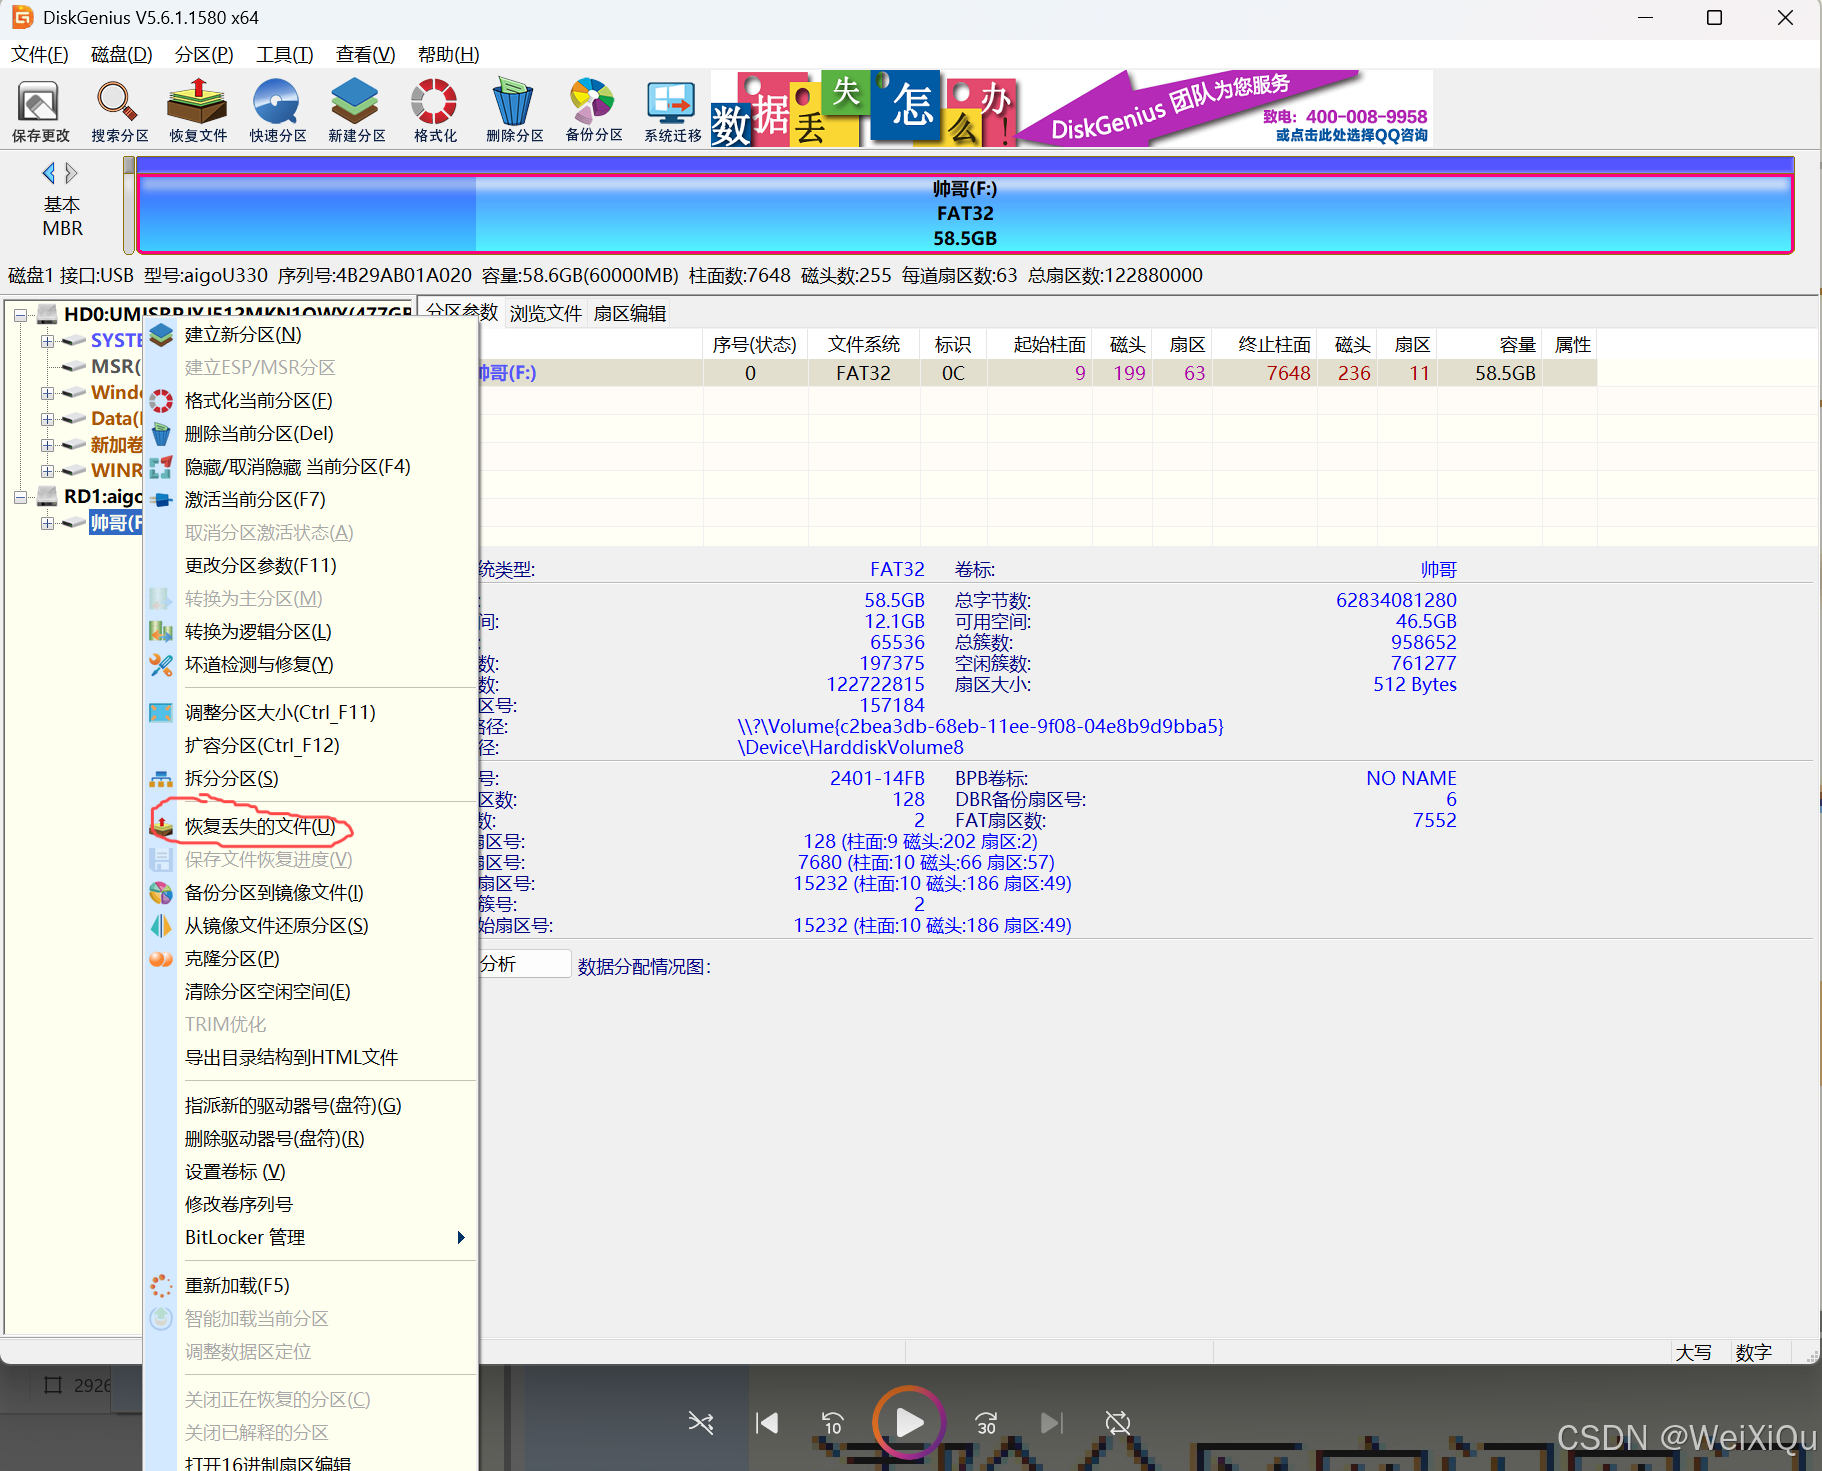The image size is (1822, 1471).
Task: Launch 恢复文件 toolbar tool
Action: click(198, 110)
